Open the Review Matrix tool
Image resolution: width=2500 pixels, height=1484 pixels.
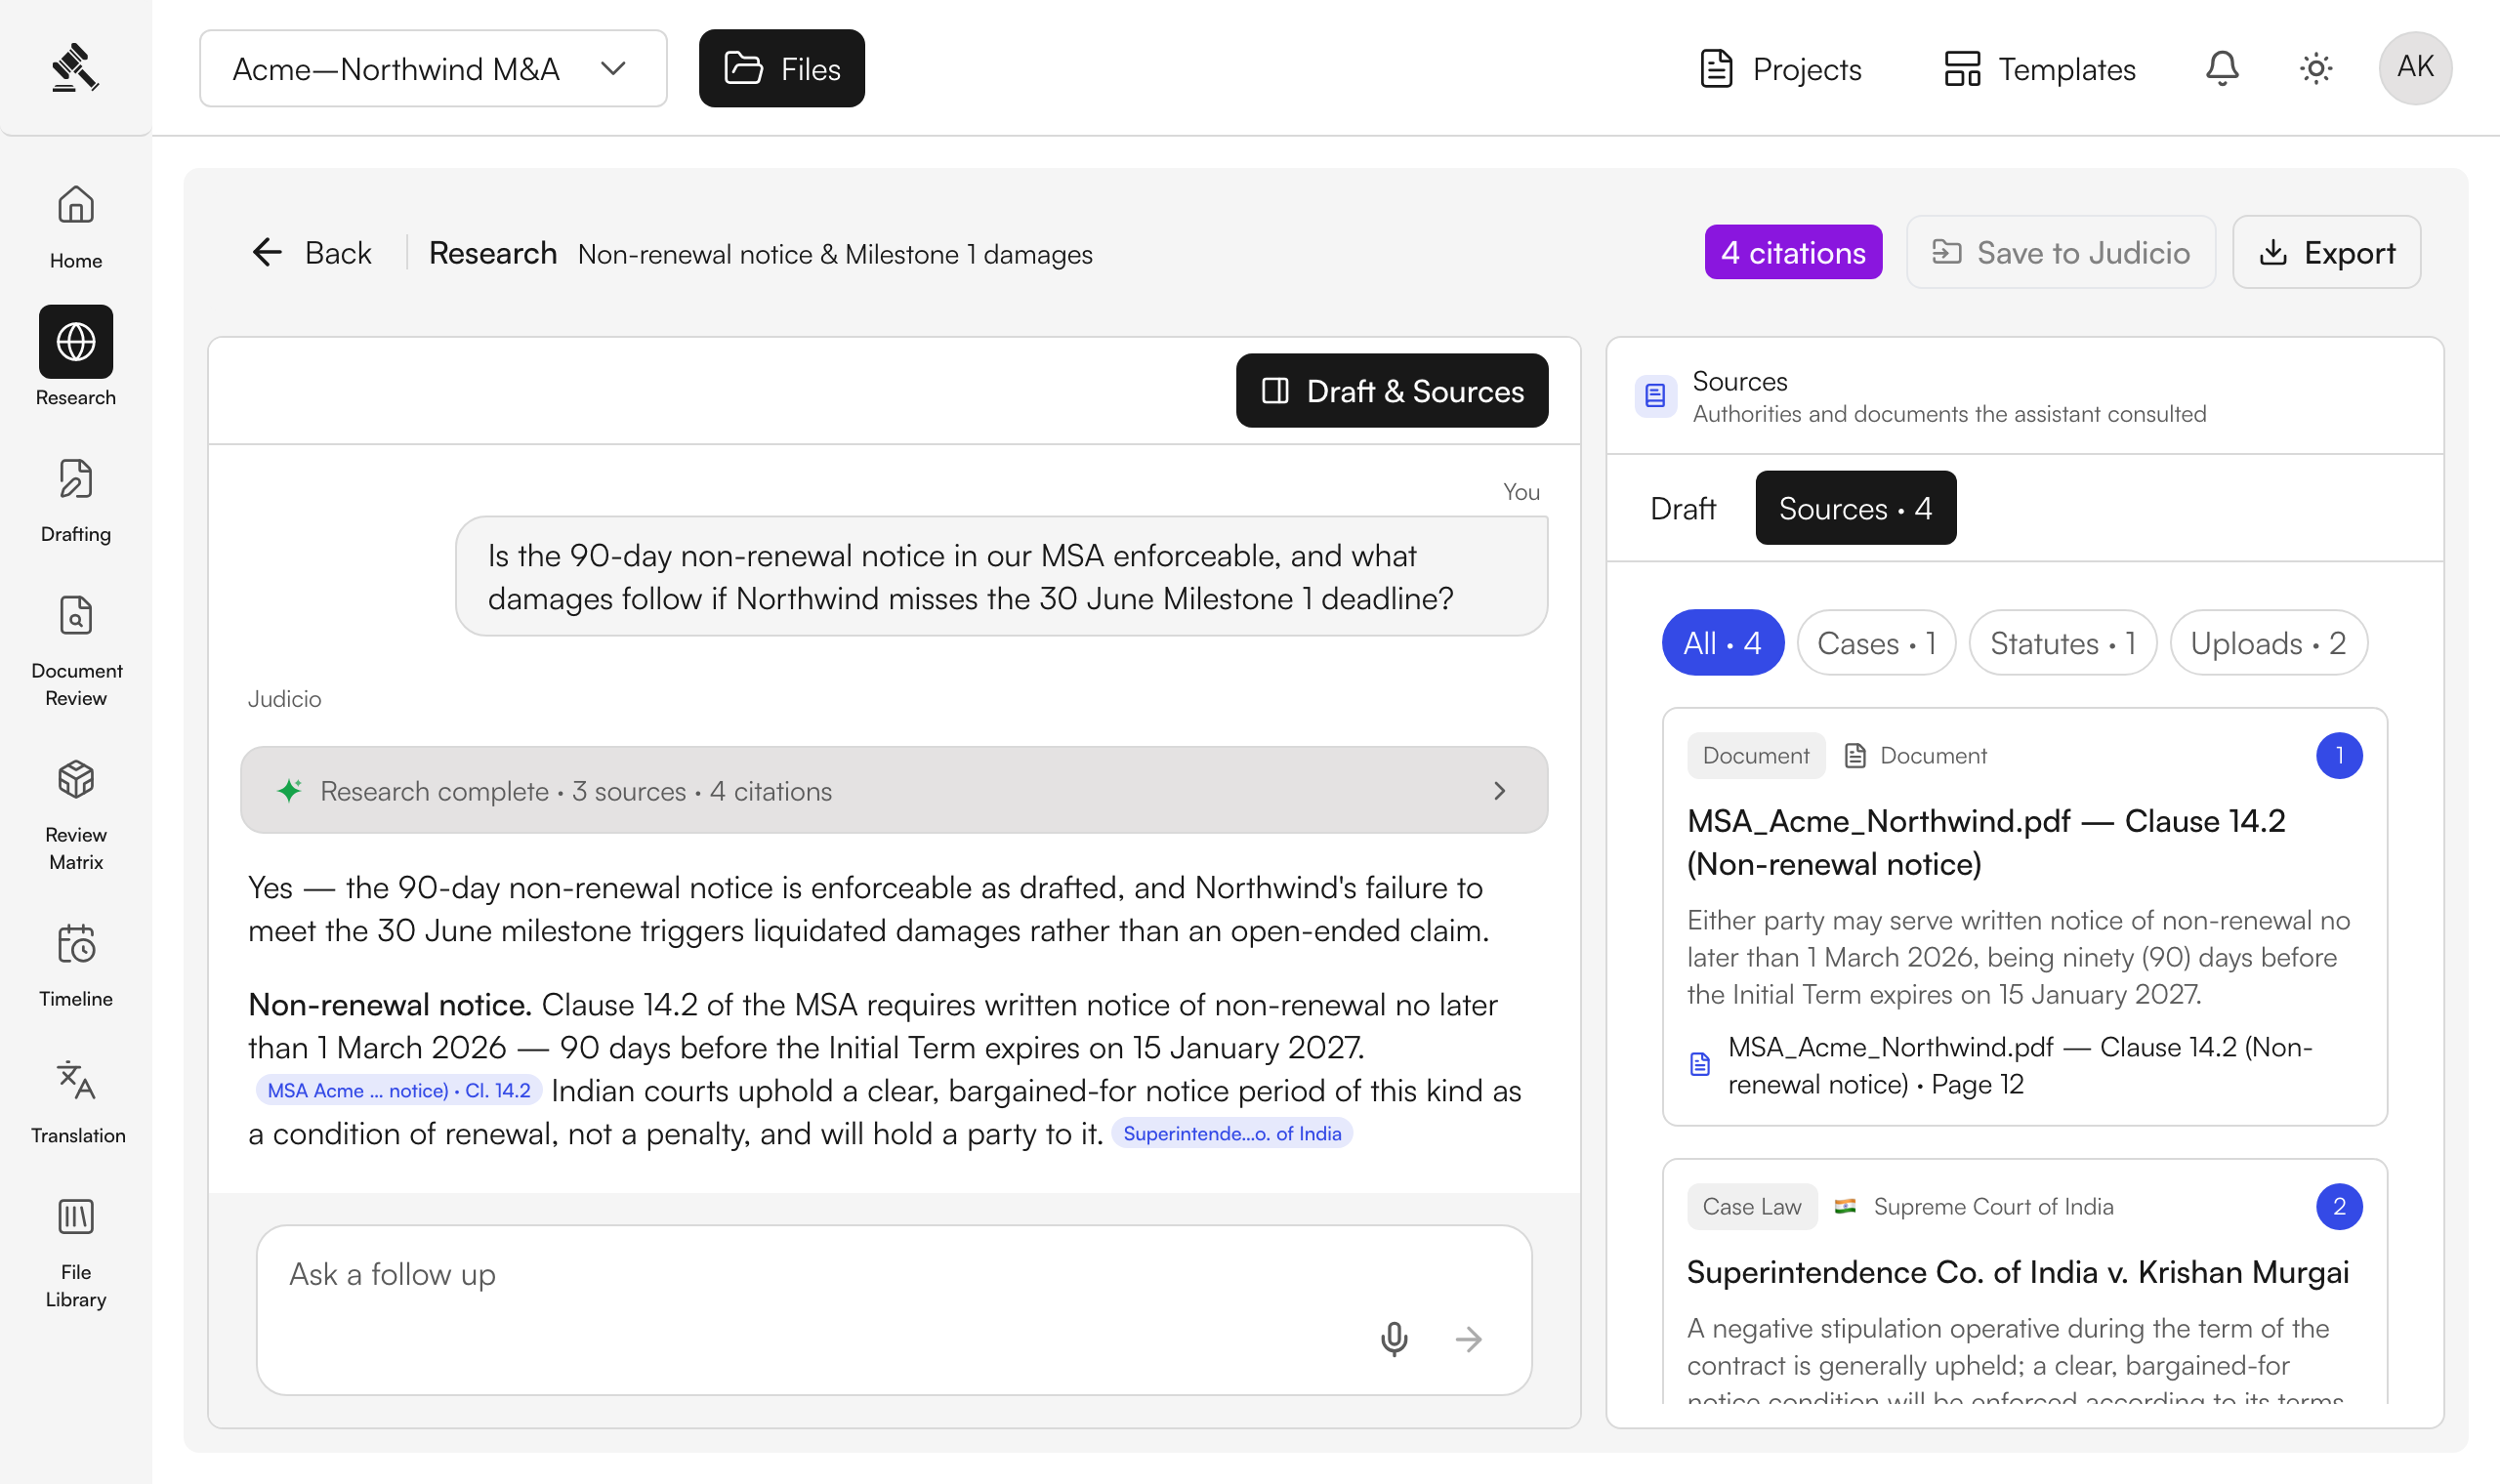(76, 815)
